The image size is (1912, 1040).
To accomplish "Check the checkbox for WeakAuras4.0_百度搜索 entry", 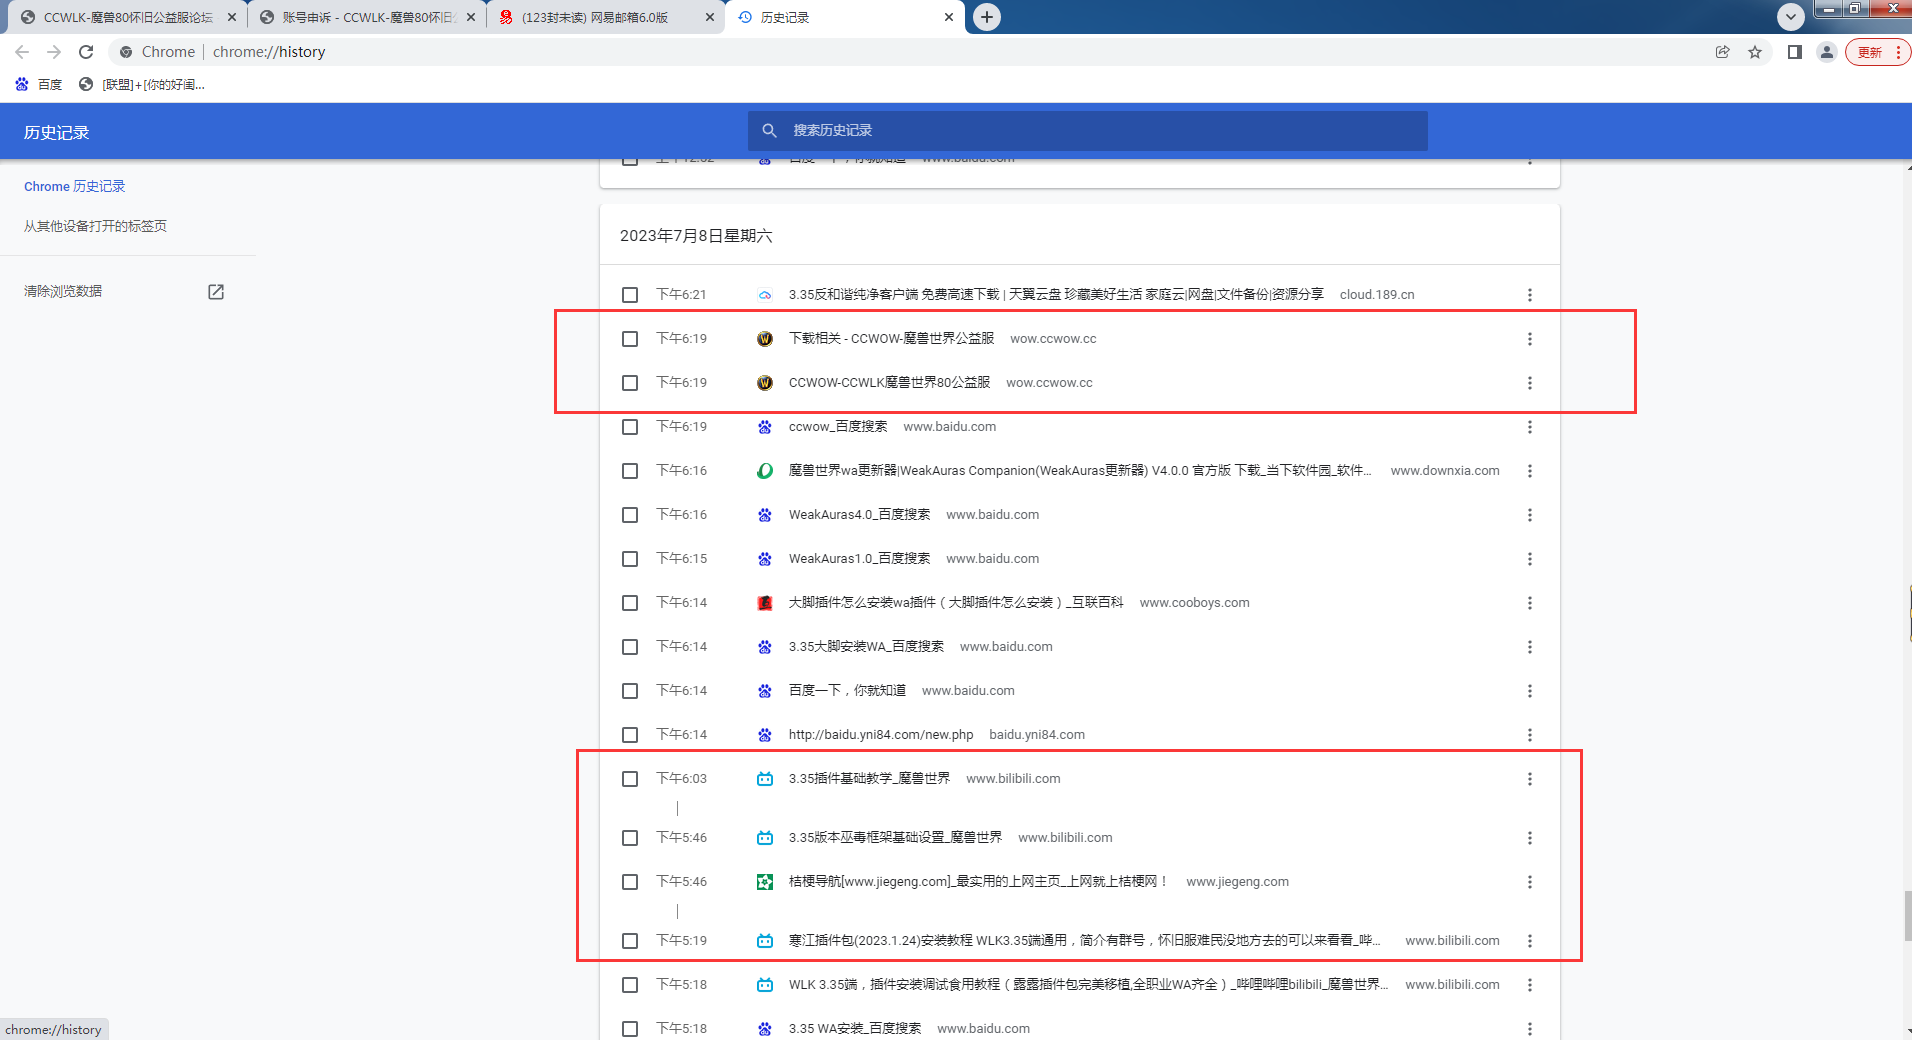I will (630, 515).
